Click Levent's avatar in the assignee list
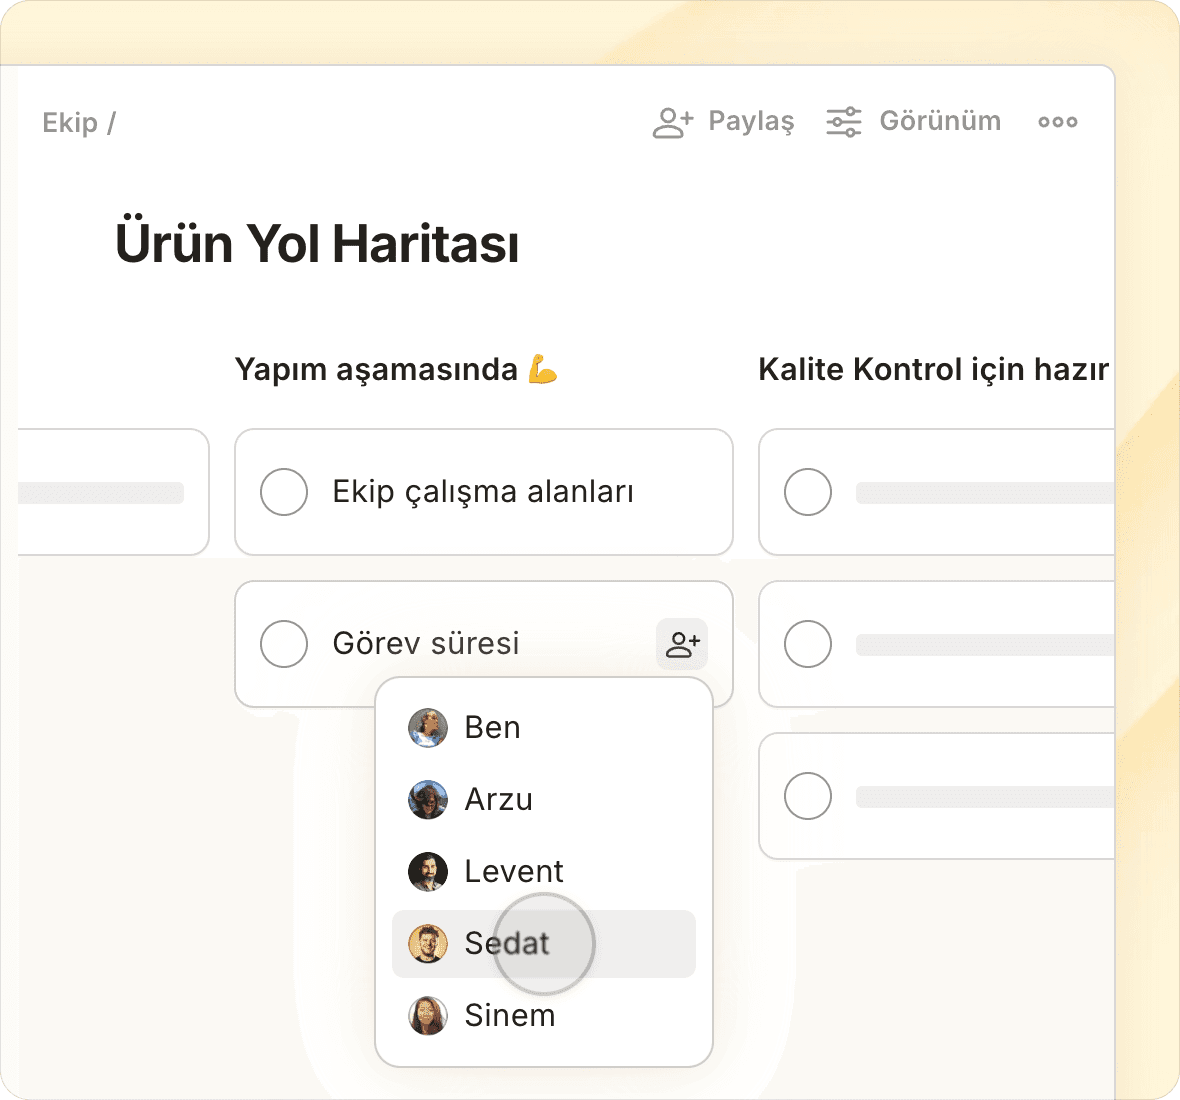Image resolution: width=1180 pixels, height=1100 pixels. tap(428, 872)
